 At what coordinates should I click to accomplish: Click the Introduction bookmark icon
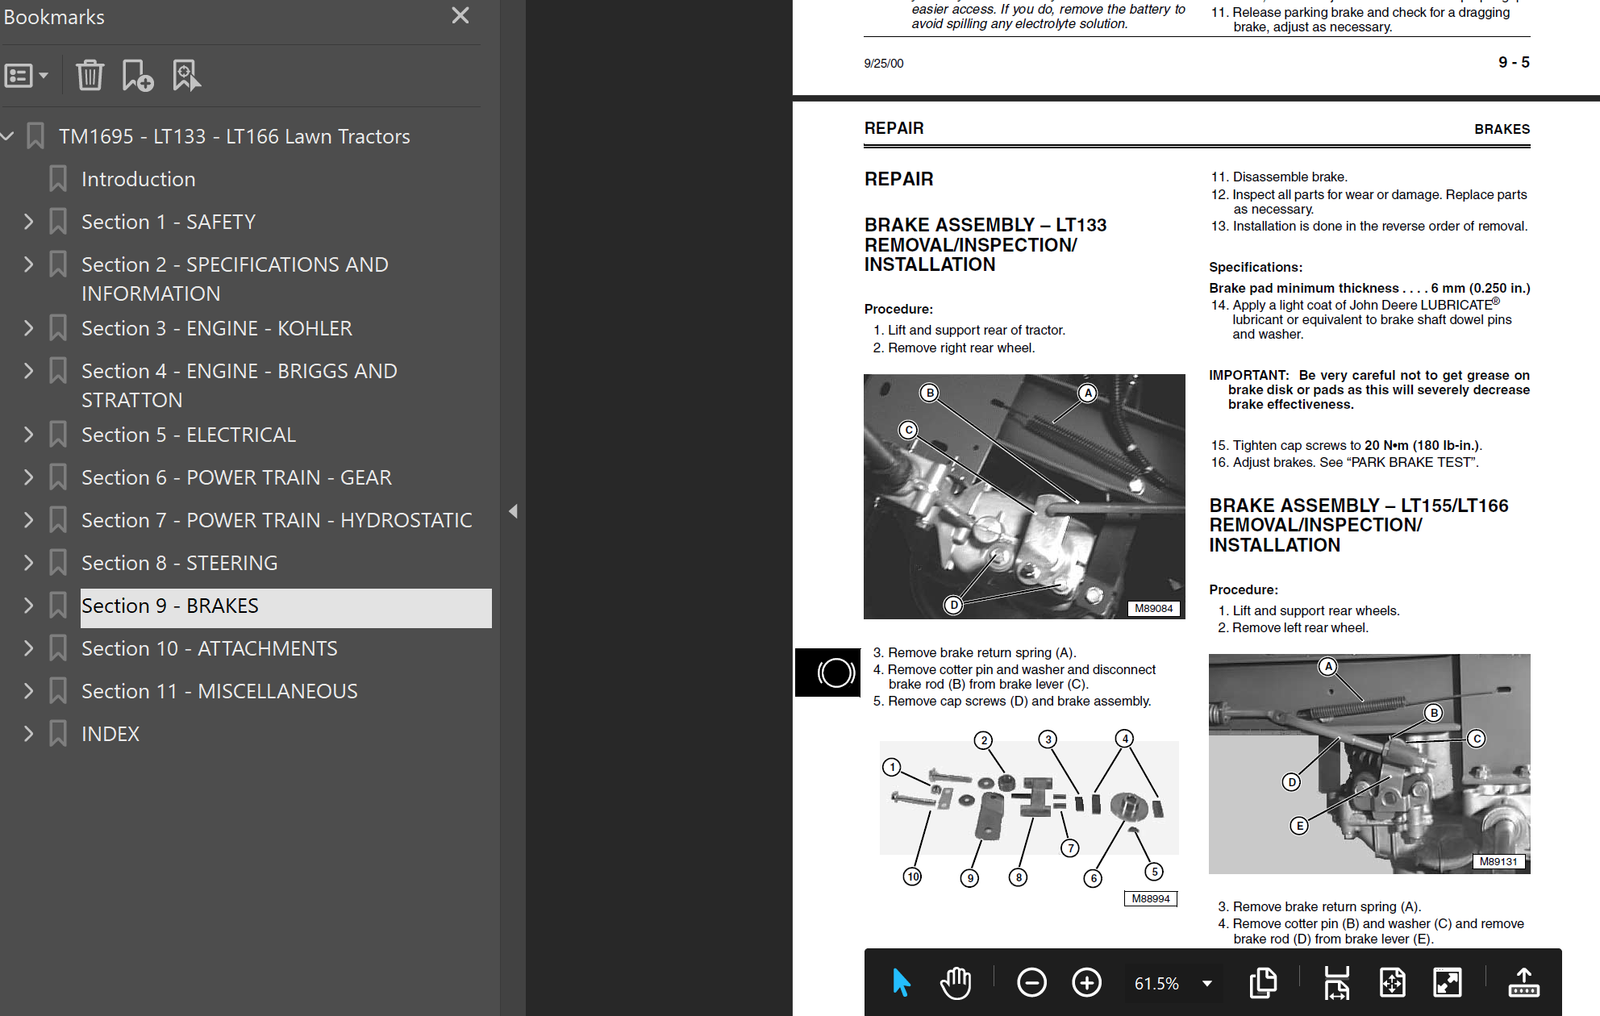(x=58, y=179)
